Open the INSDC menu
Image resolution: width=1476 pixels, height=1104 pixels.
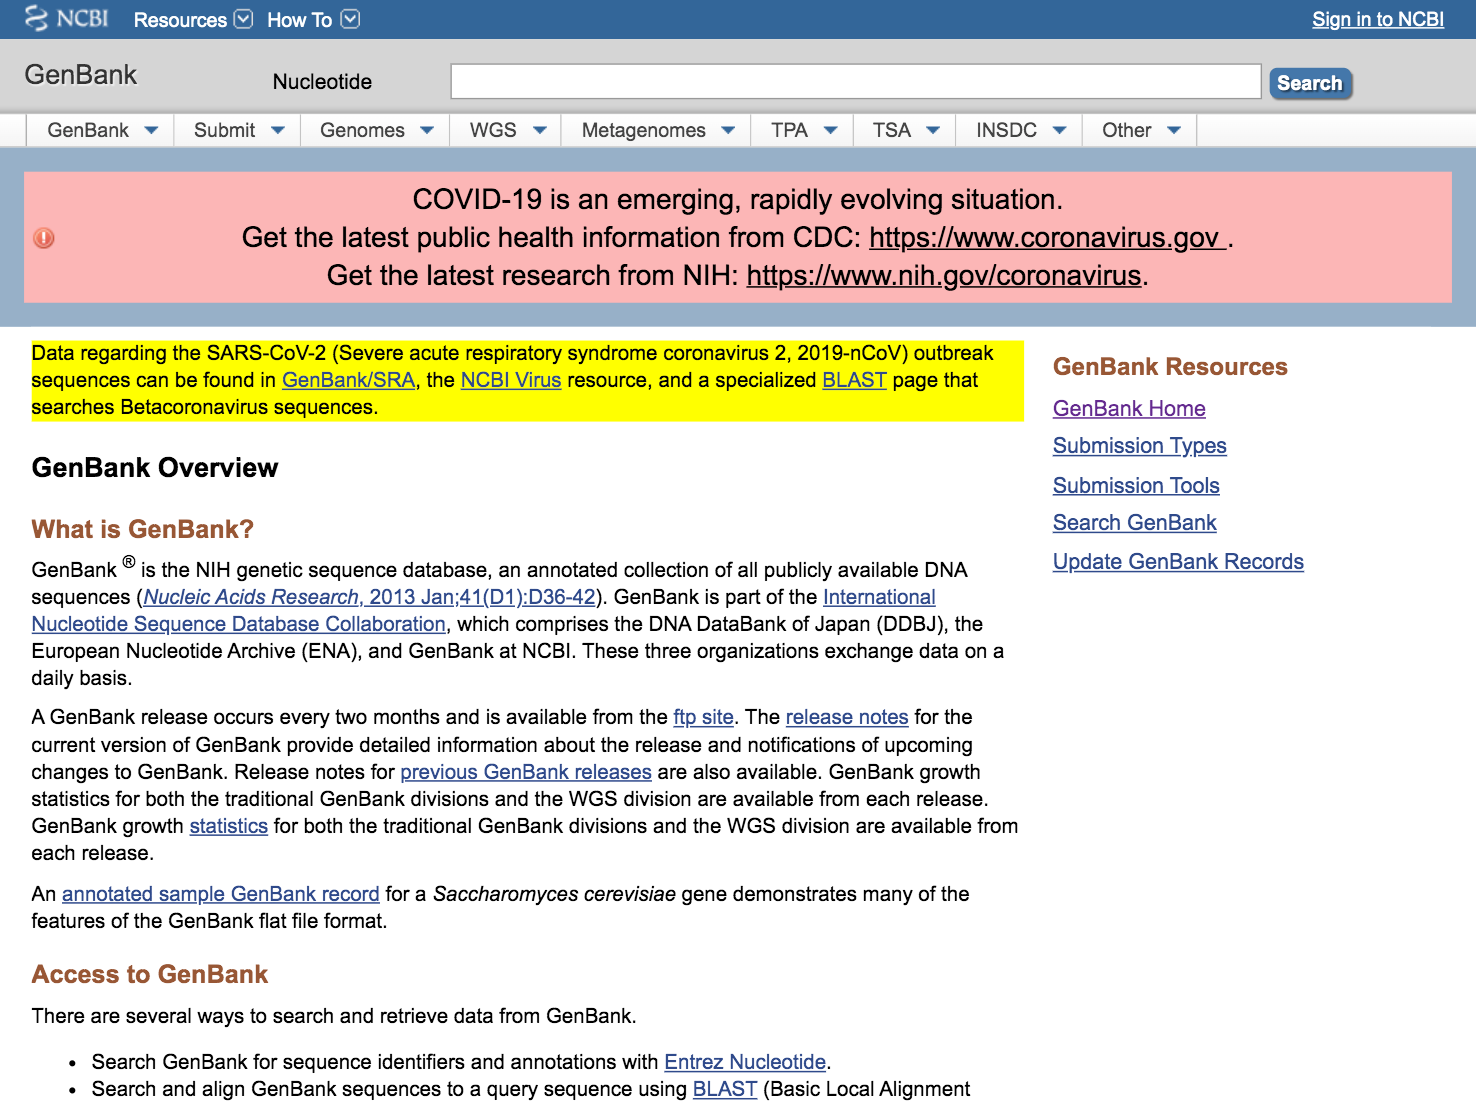[1019, 131]
